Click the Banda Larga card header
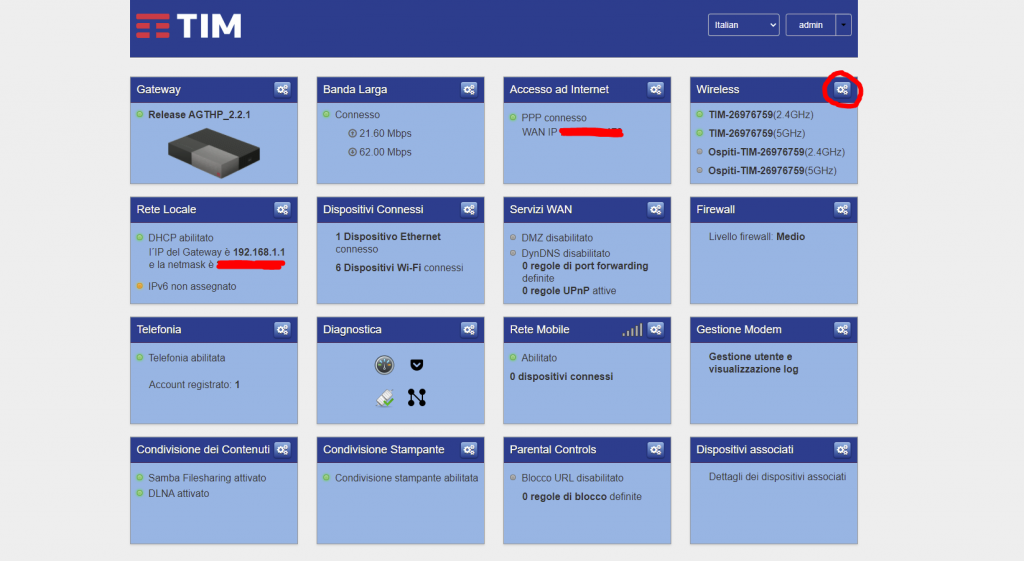1024x561 pixels. coord(355,90)
